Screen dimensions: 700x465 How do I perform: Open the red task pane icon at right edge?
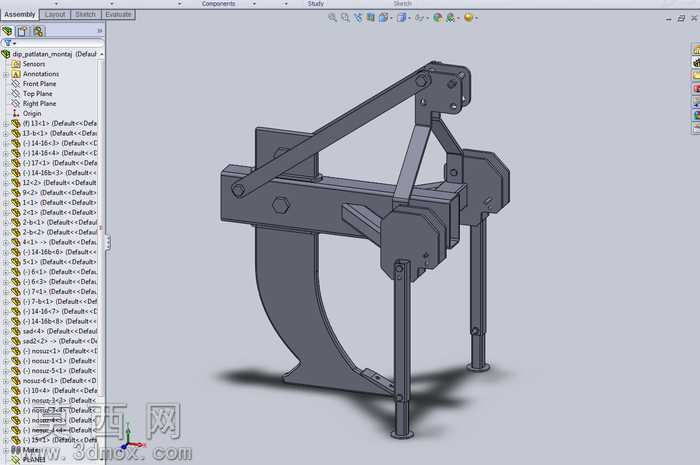click(696, 89)
